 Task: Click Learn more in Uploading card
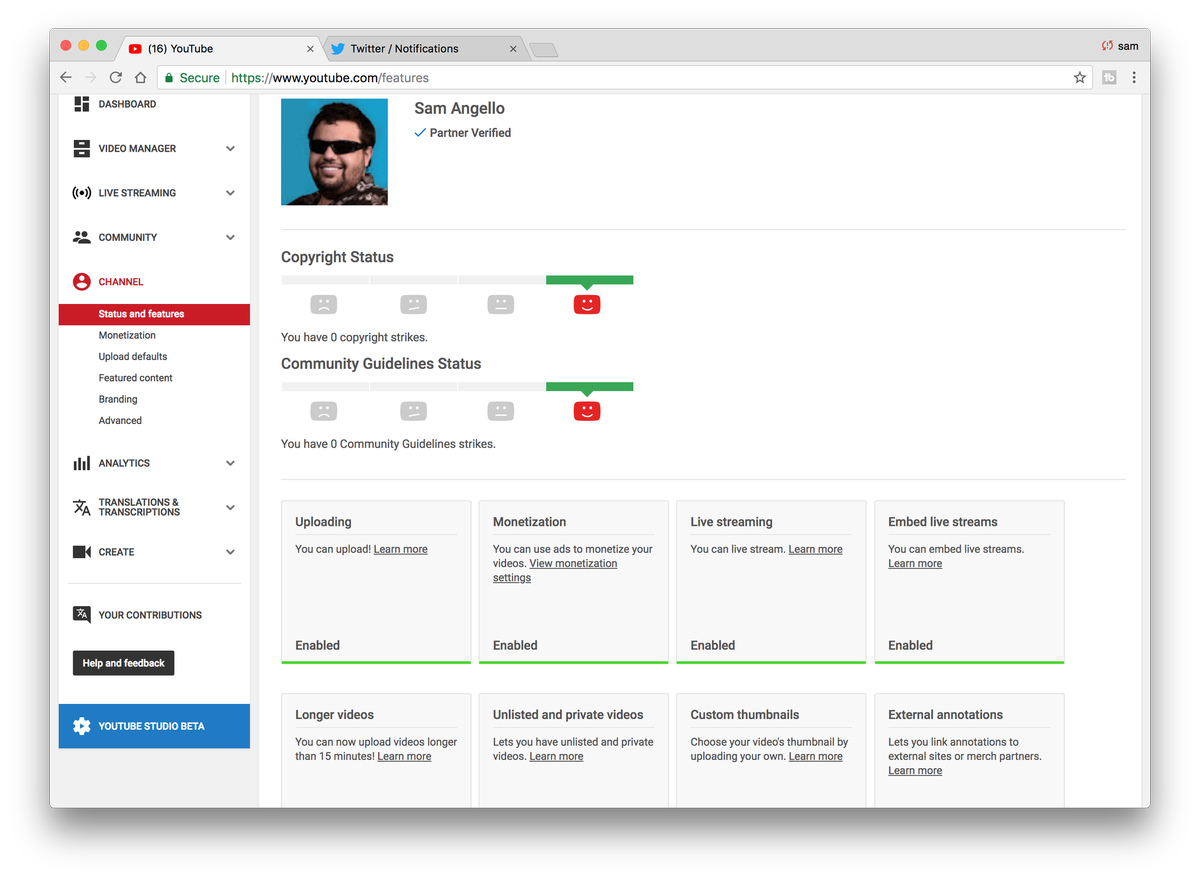pos(400,549)
